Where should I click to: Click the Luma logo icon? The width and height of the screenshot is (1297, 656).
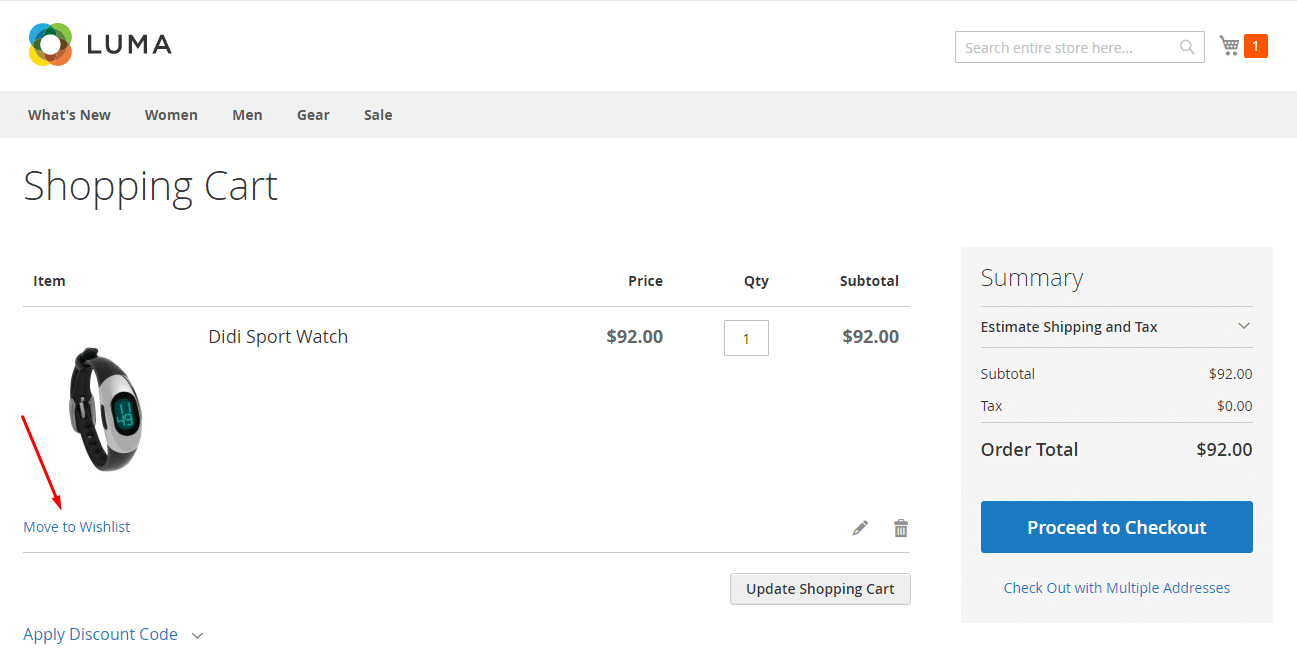(x=50, y=45)
